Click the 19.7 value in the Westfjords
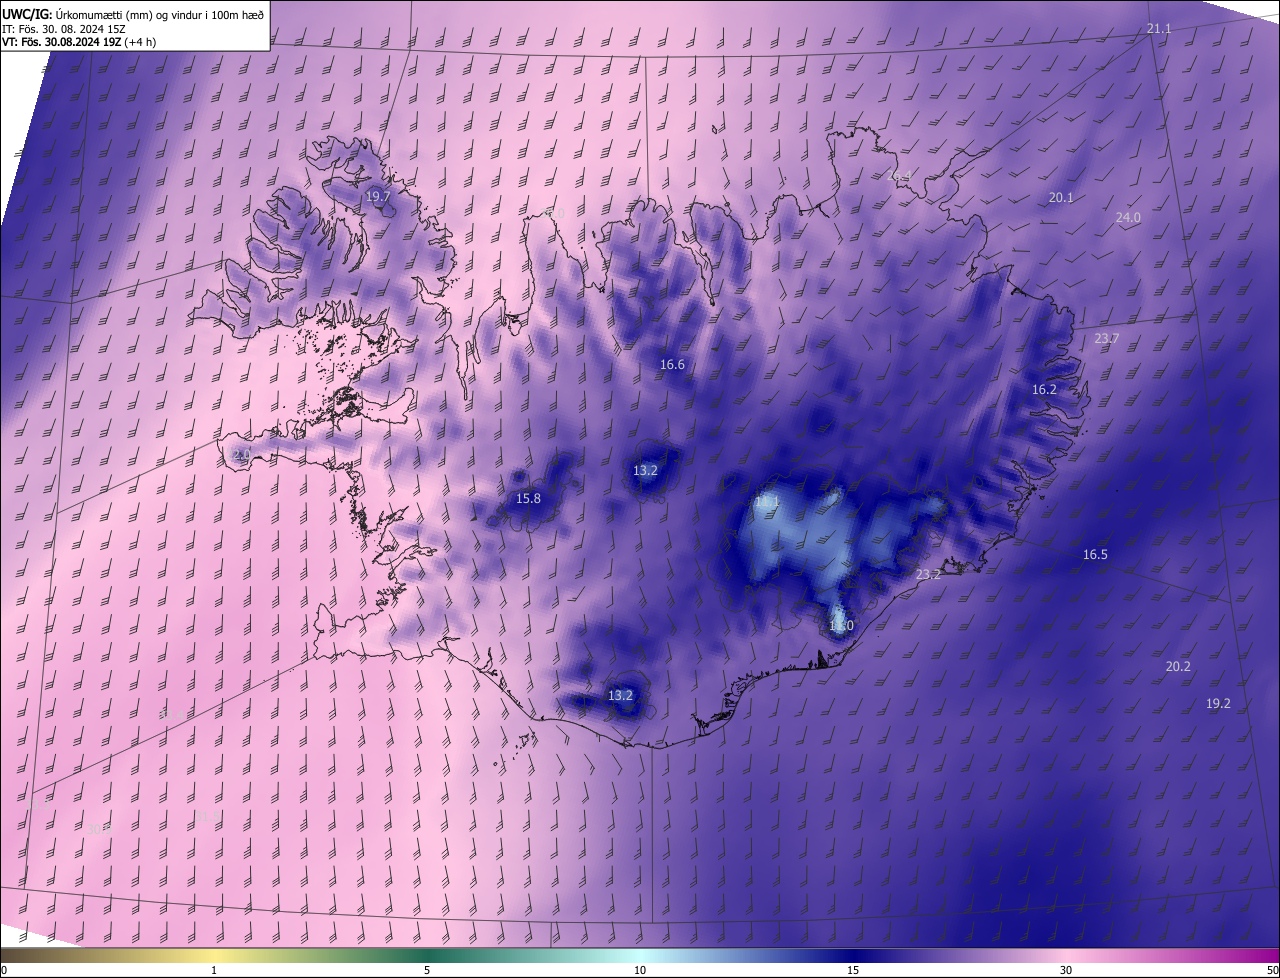Viewport: 1280px width, 978px height. 378,197
